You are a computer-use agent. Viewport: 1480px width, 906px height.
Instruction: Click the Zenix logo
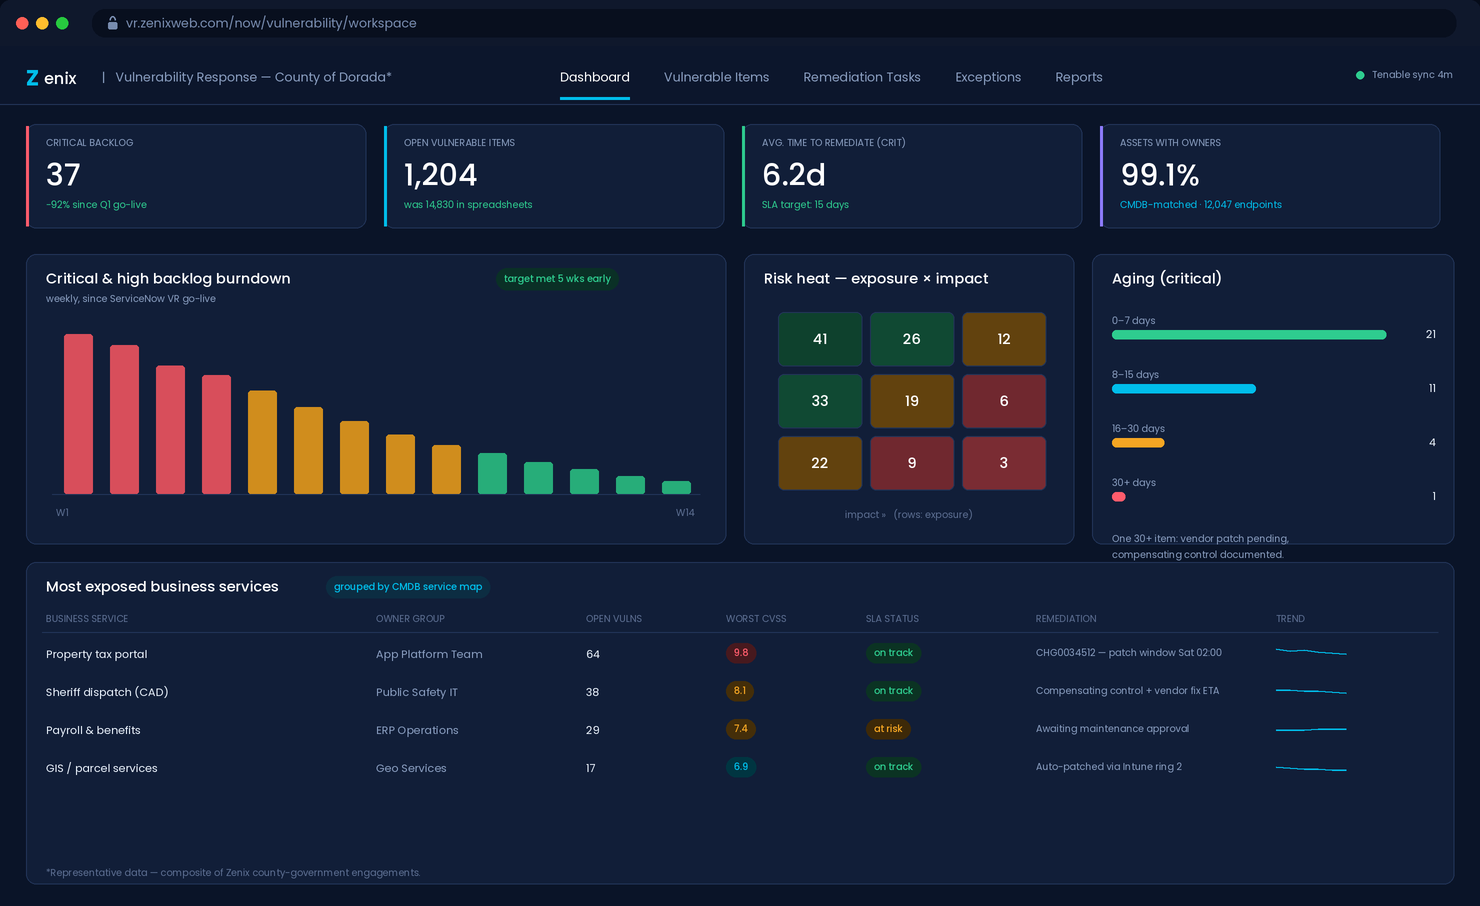click(51, 78)
